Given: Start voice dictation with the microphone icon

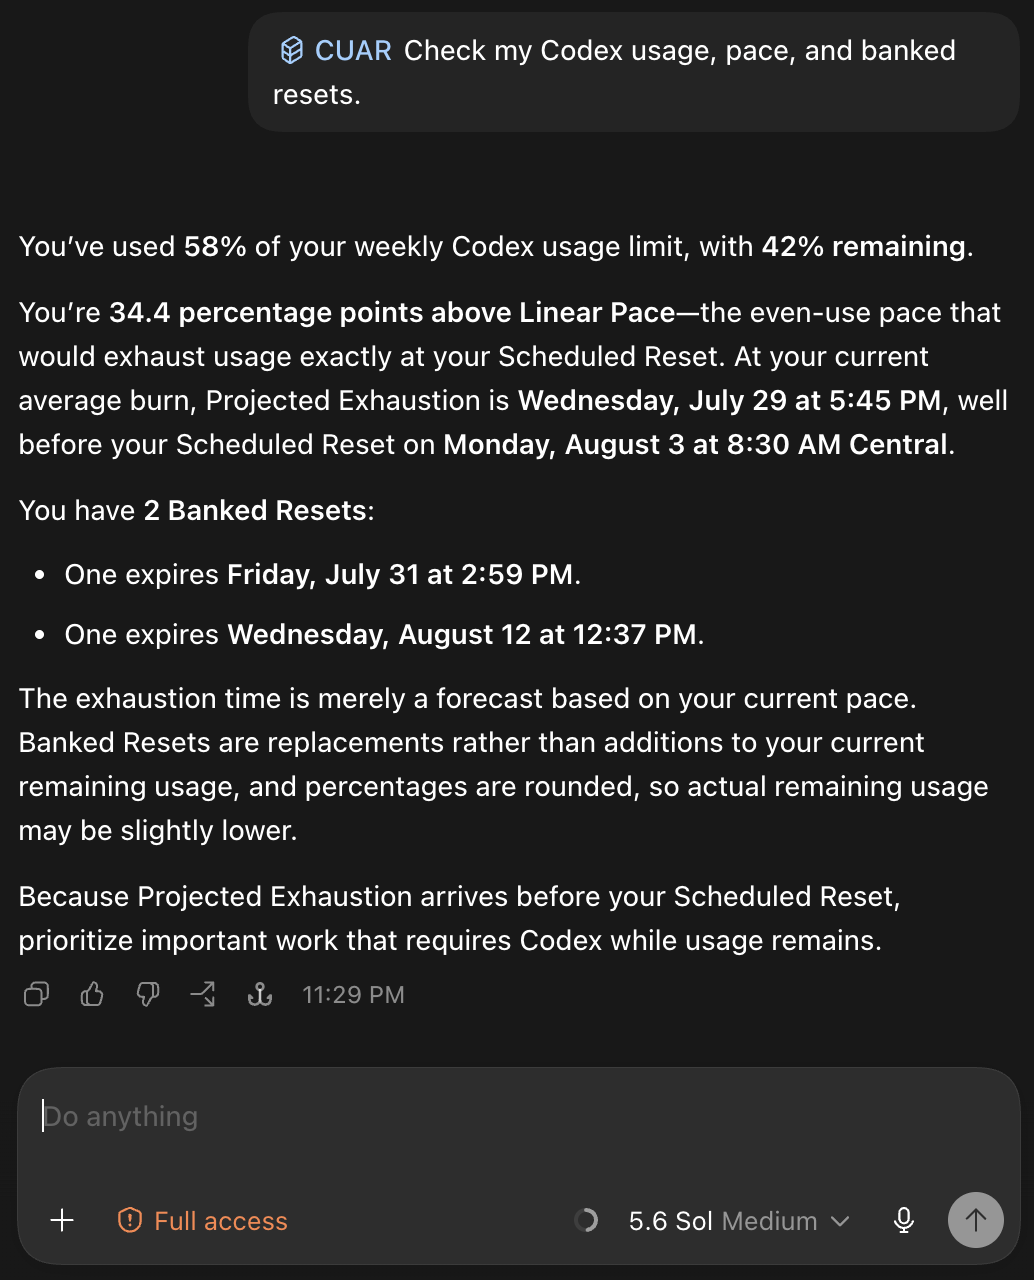Looking at the screenshot, I should 903,1220.
